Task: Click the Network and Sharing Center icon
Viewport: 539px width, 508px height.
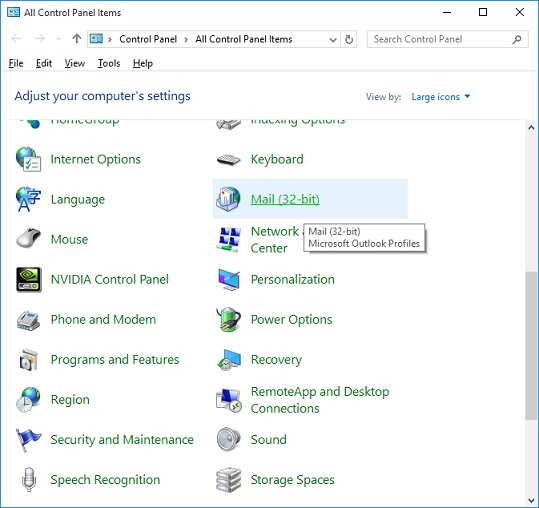Action: coord(229,239)
